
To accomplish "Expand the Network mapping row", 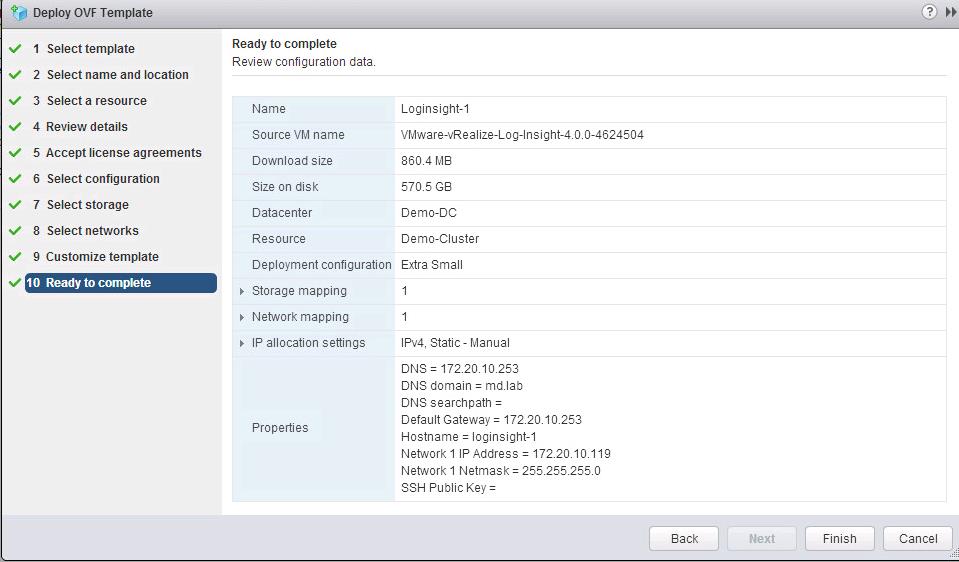I will [x=242, y=317].
